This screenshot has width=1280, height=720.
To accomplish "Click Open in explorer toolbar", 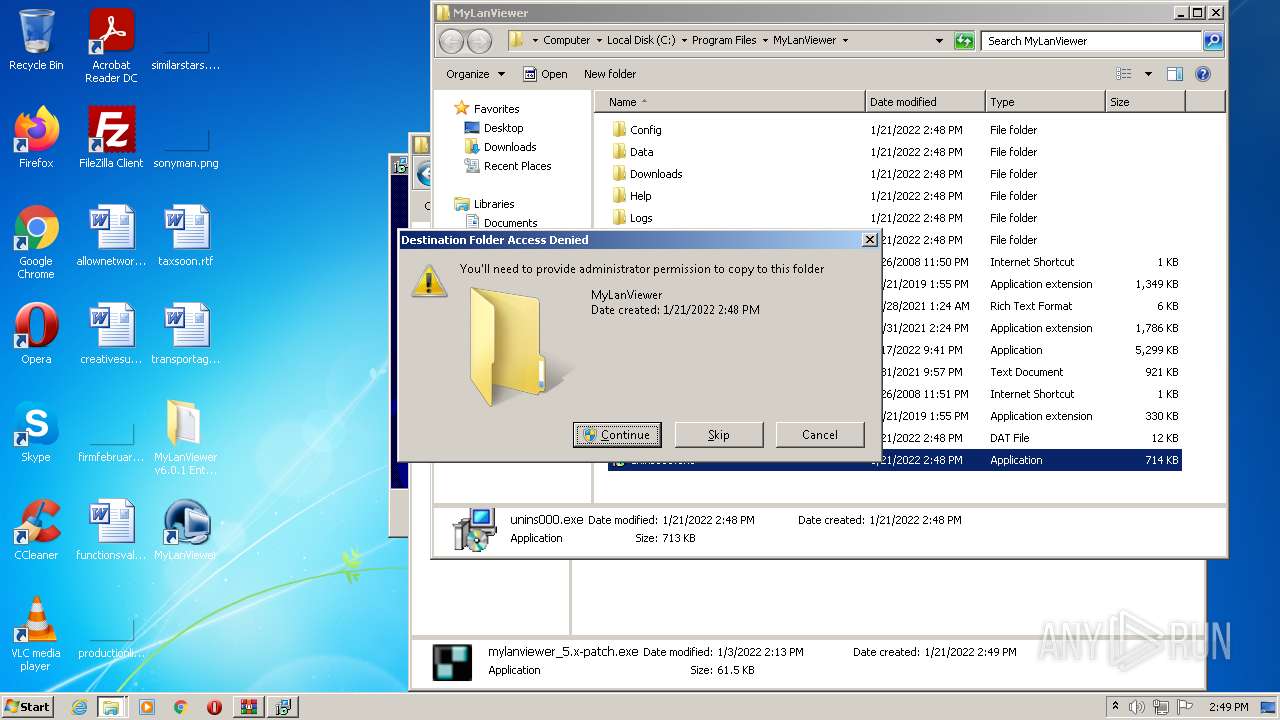I will click(x=545, y=74).
